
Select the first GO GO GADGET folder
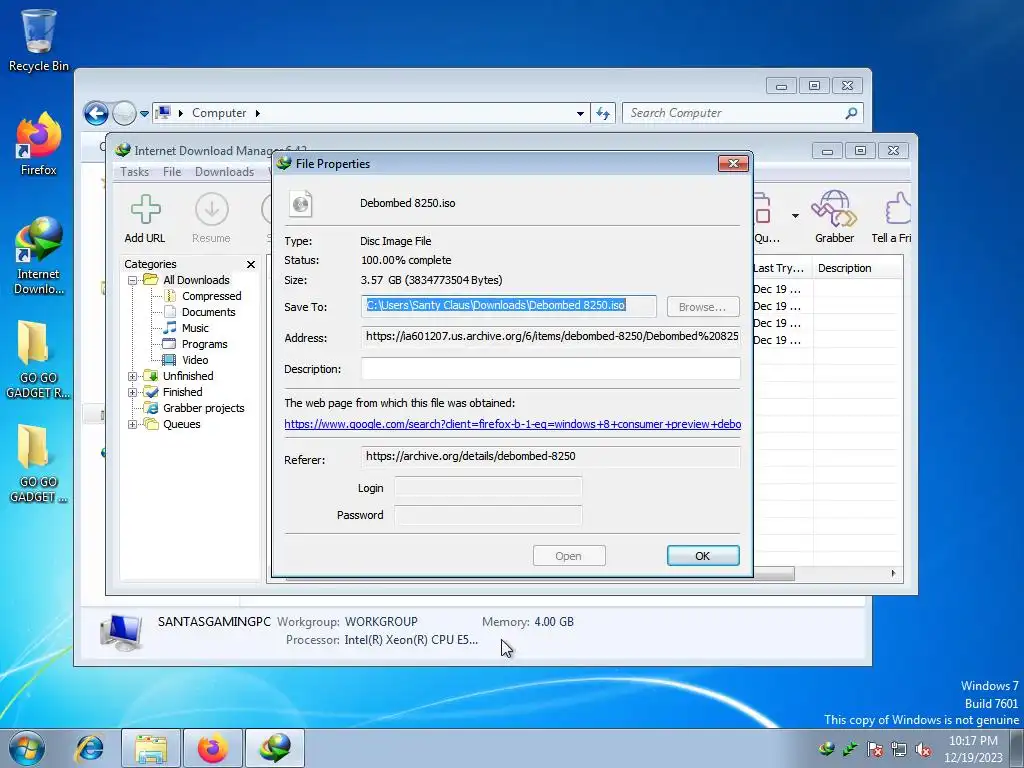(x=37, y=359)
